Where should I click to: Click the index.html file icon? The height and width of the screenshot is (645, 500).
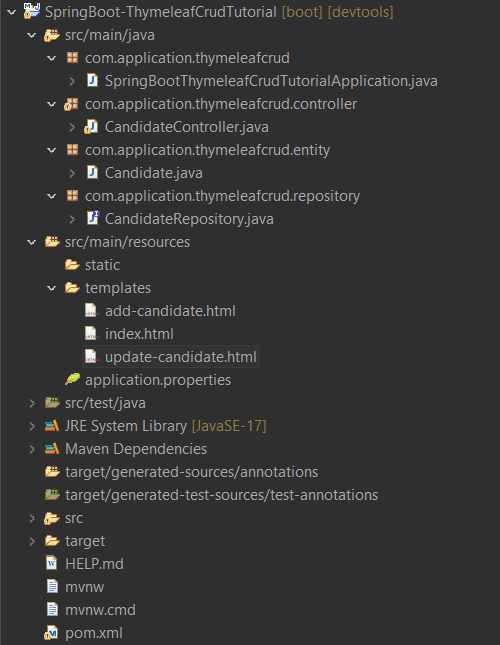pyautogui.click(x=92, y=334)
